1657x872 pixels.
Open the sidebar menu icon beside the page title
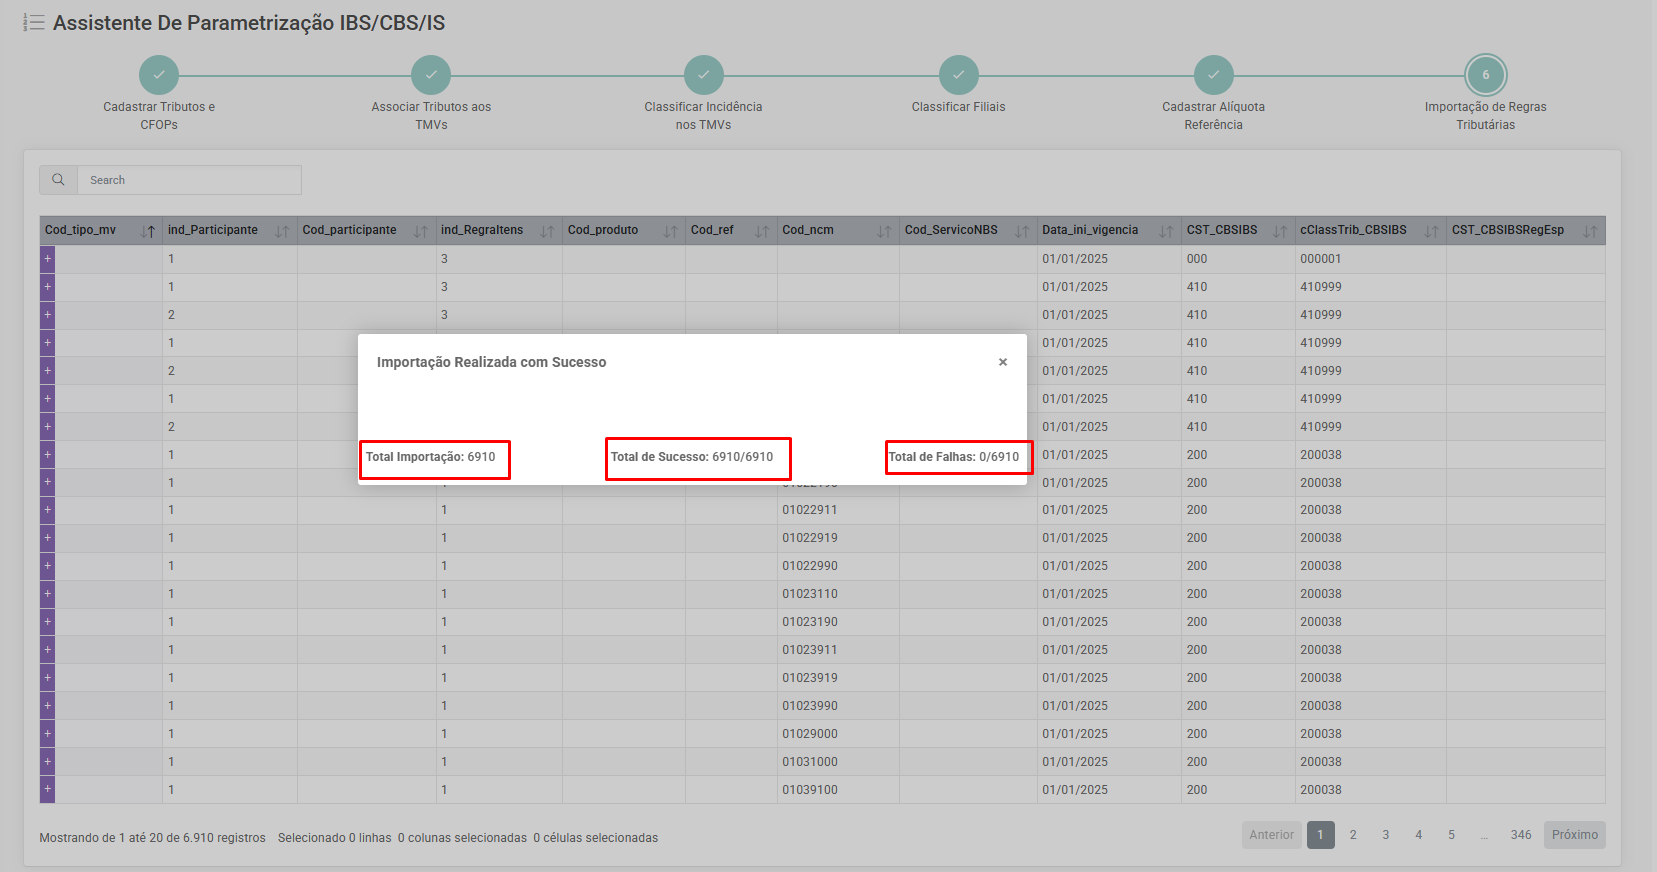(x=34, y=22)
